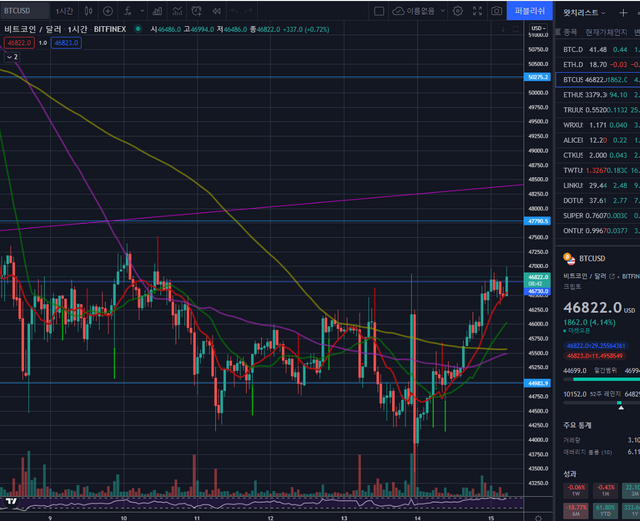Expand the 이름없음 layout dropdown arrow
Image resolution: width=640 pixels, height=521 pixels.
click(442, 11)
